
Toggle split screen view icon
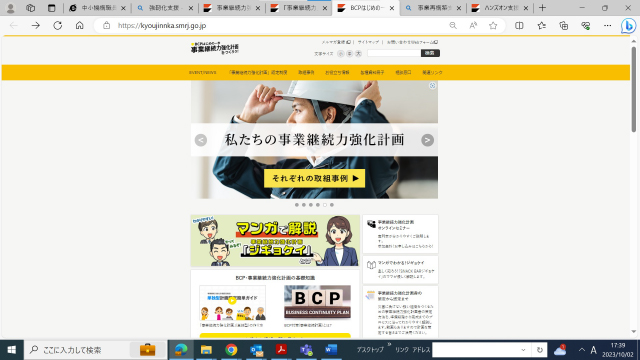[x=519, y=25]
